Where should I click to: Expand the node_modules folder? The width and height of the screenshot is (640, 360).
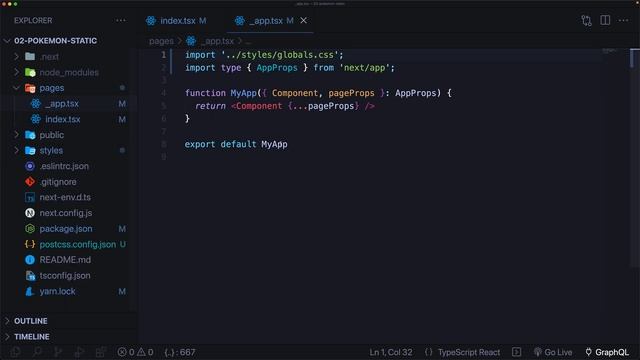pos(17,72)
